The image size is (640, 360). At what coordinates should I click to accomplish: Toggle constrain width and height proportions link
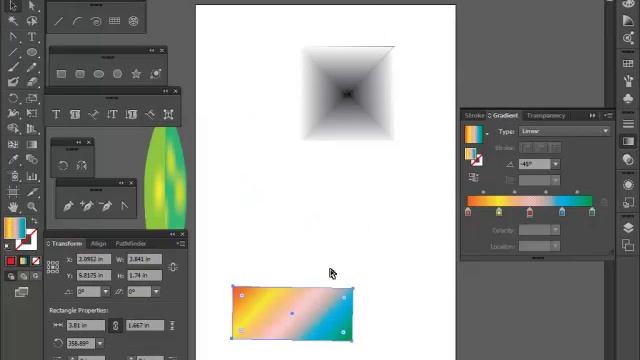(173, 267)
